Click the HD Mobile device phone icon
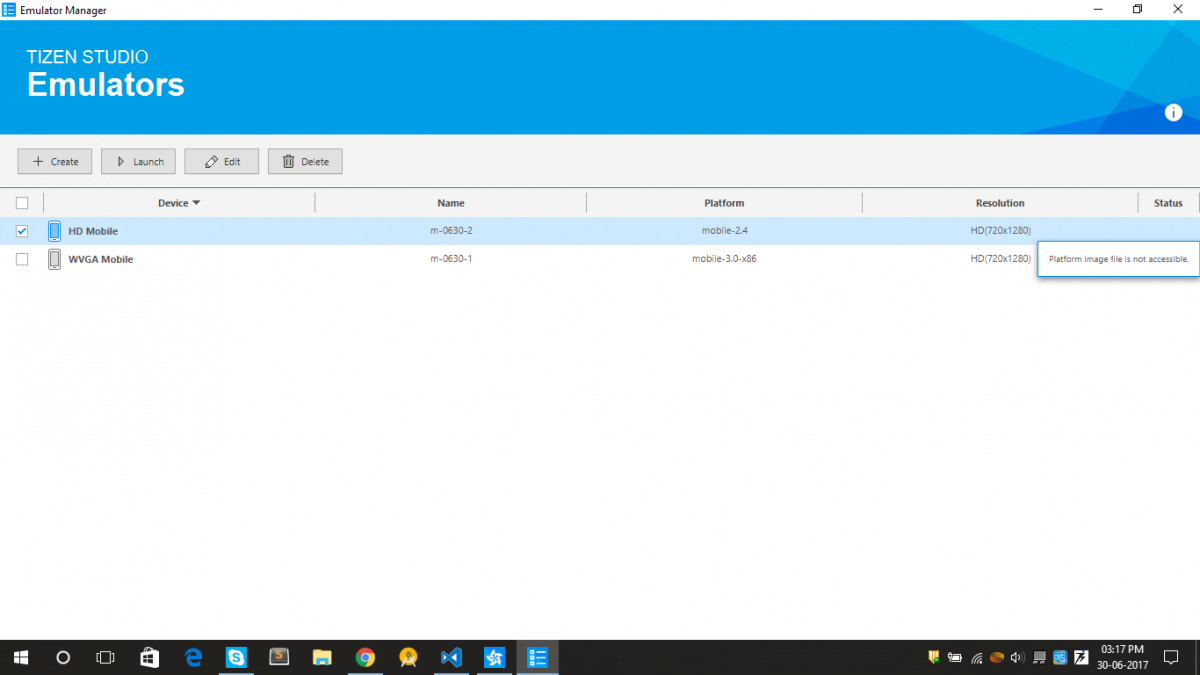Image resolution: width=1200 pixels, height=675 pixels. [x=54, y=231]
